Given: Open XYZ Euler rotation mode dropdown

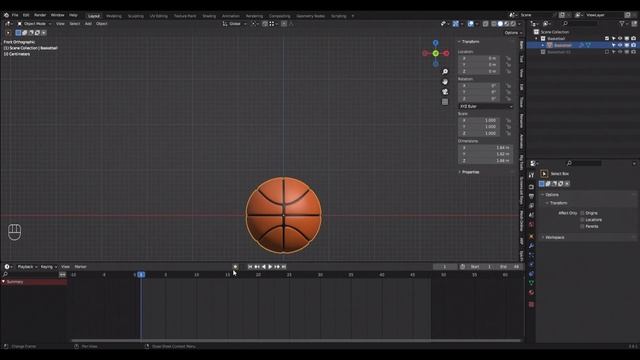Looking at the screenshot, I should coord(486,107).
